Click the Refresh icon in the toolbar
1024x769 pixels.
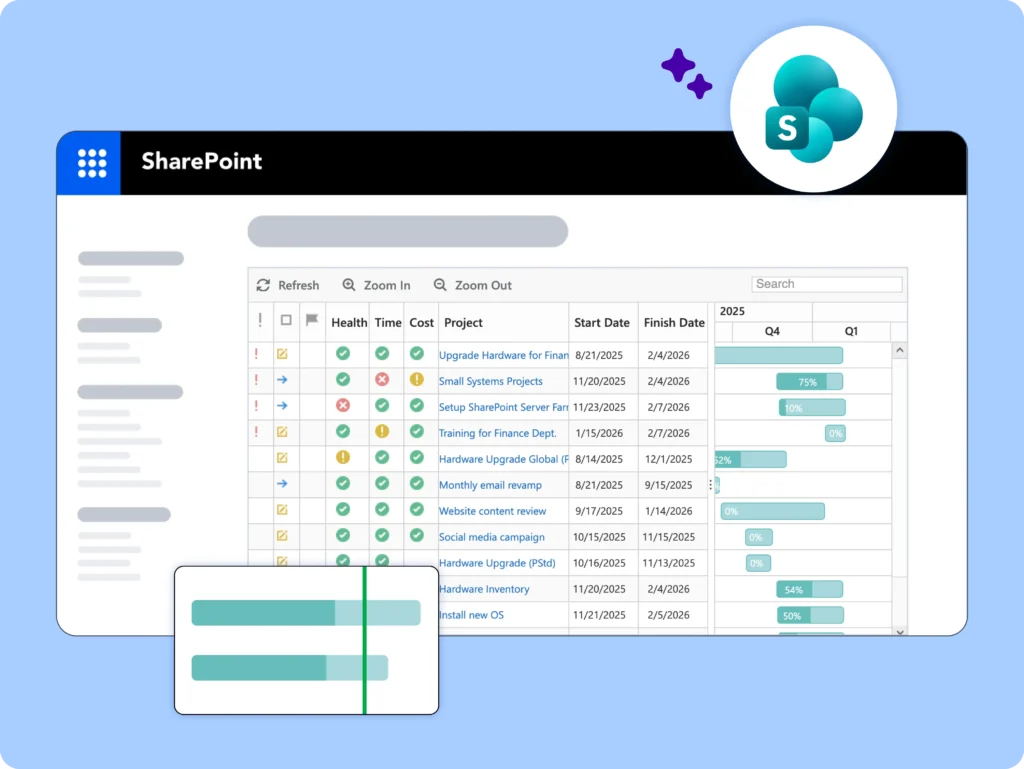click(x=264, y=285)
